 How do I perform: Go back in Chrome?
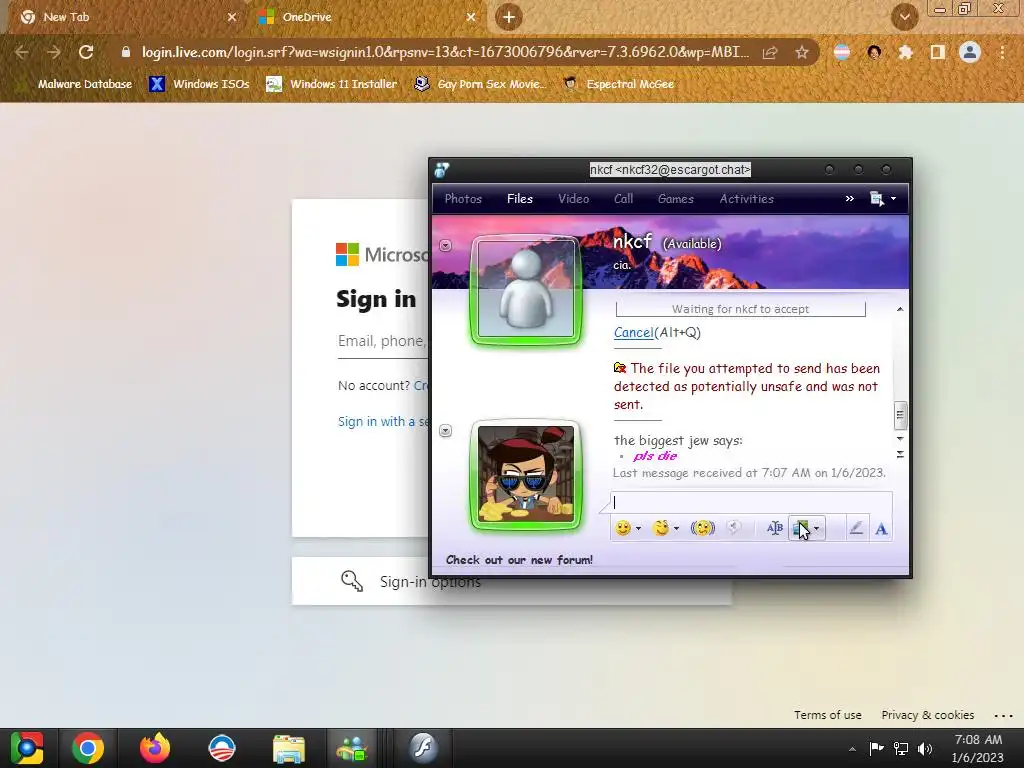pyautogui.click(x=22, y=52)
